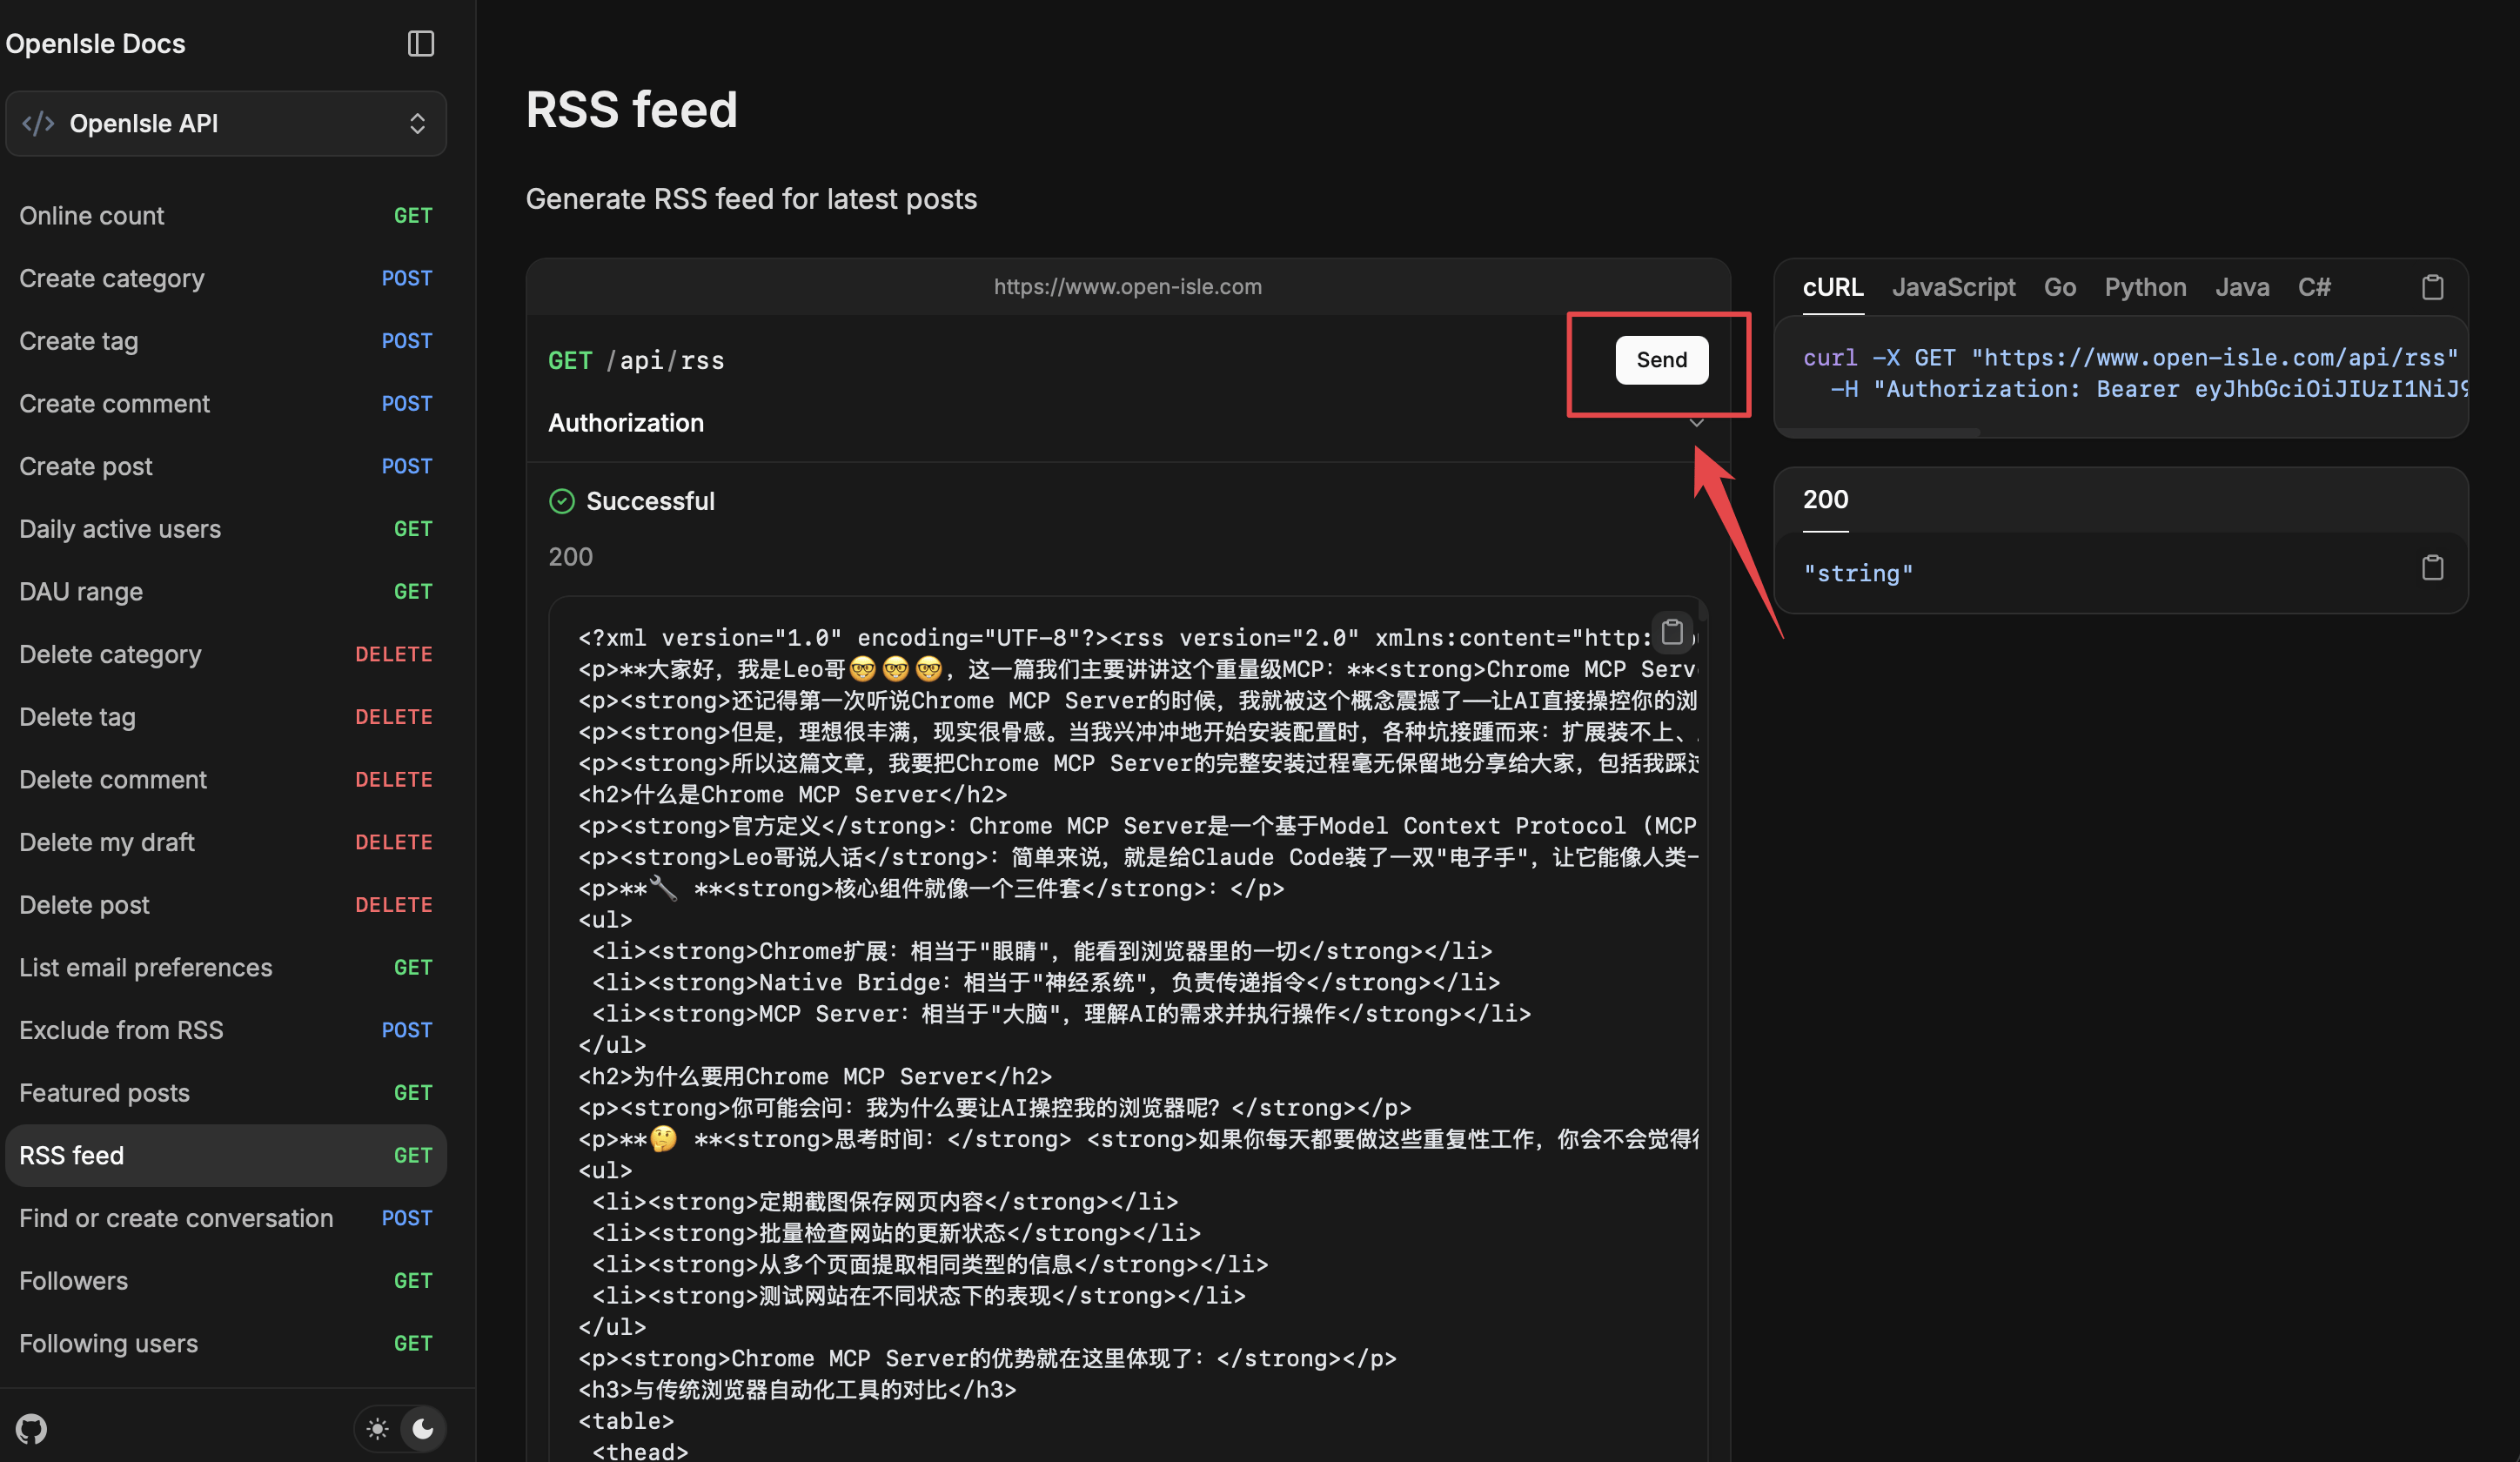Image resolution: width=2520 pixels, height=1462 pixels.
Task: Copy the cURL code snippet
Action: coord(2432,287)
